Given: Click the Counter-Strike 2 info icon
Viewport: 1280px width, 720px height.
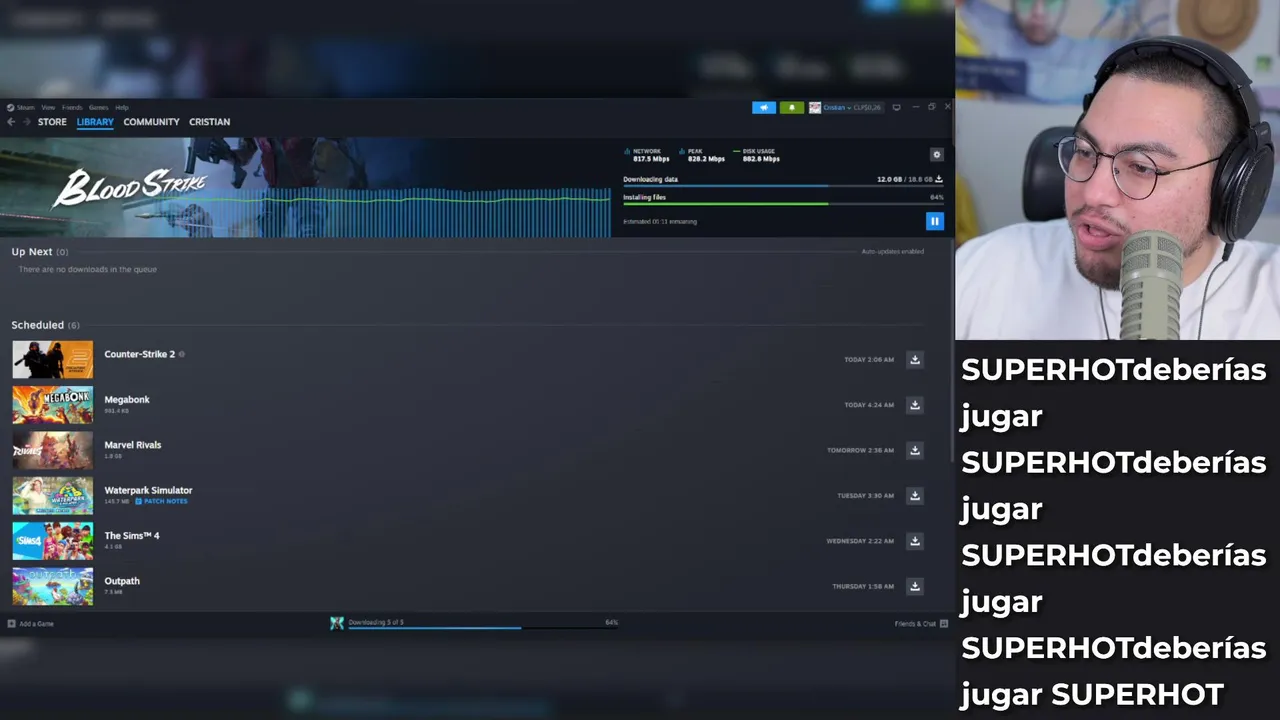Looking at the screenshot, I should [181, 354].
